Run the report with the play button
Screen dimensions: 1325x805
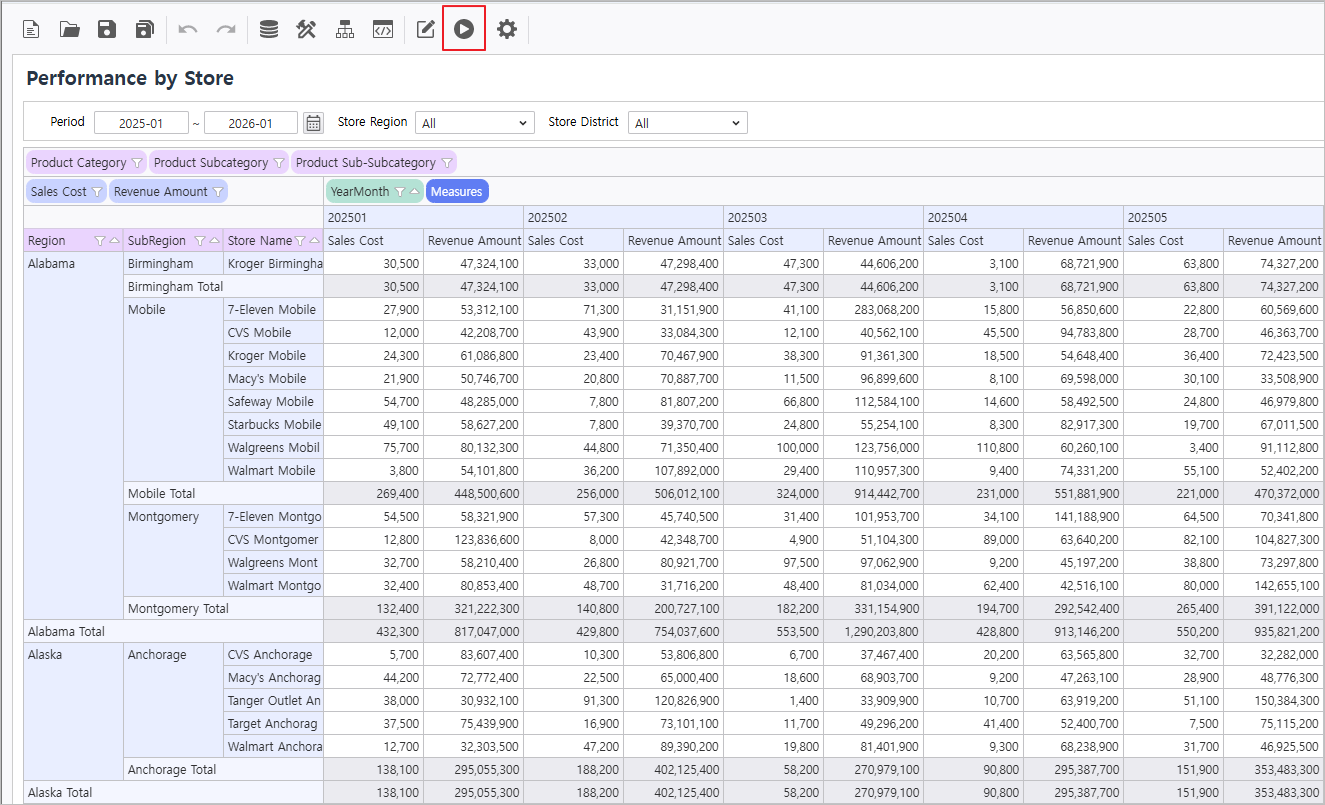coord(463,30)
